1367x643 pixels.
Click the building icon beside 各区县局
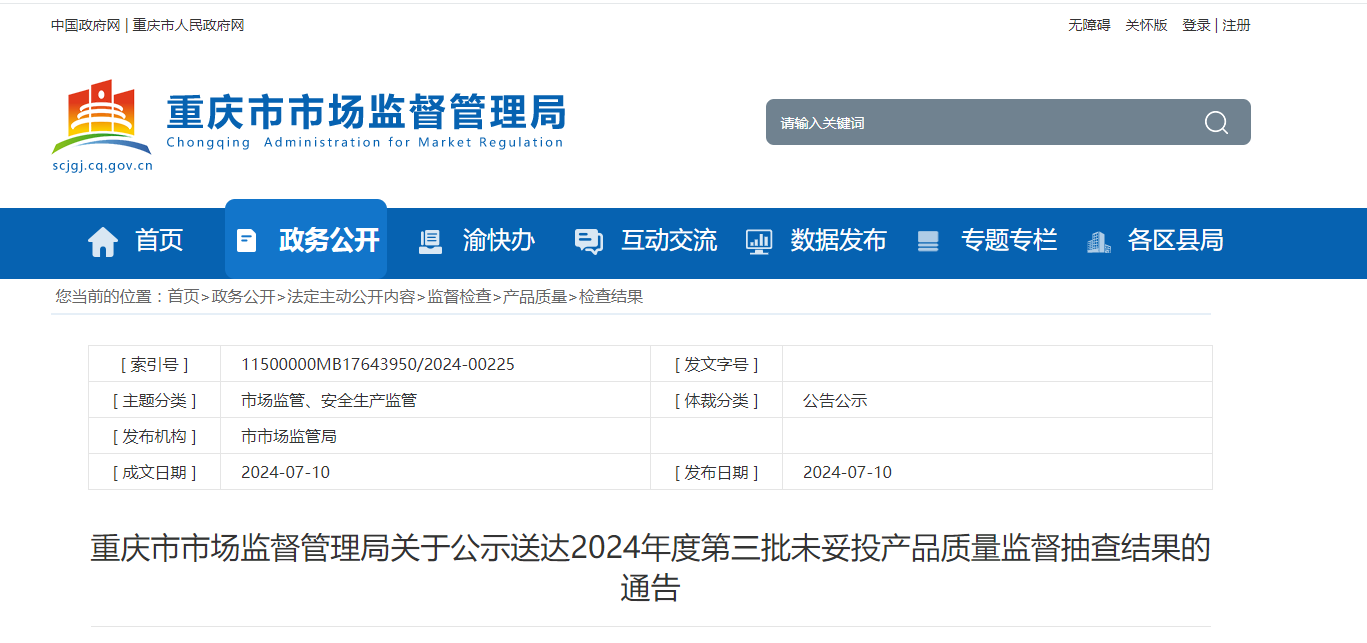(x=1098, y=241)
